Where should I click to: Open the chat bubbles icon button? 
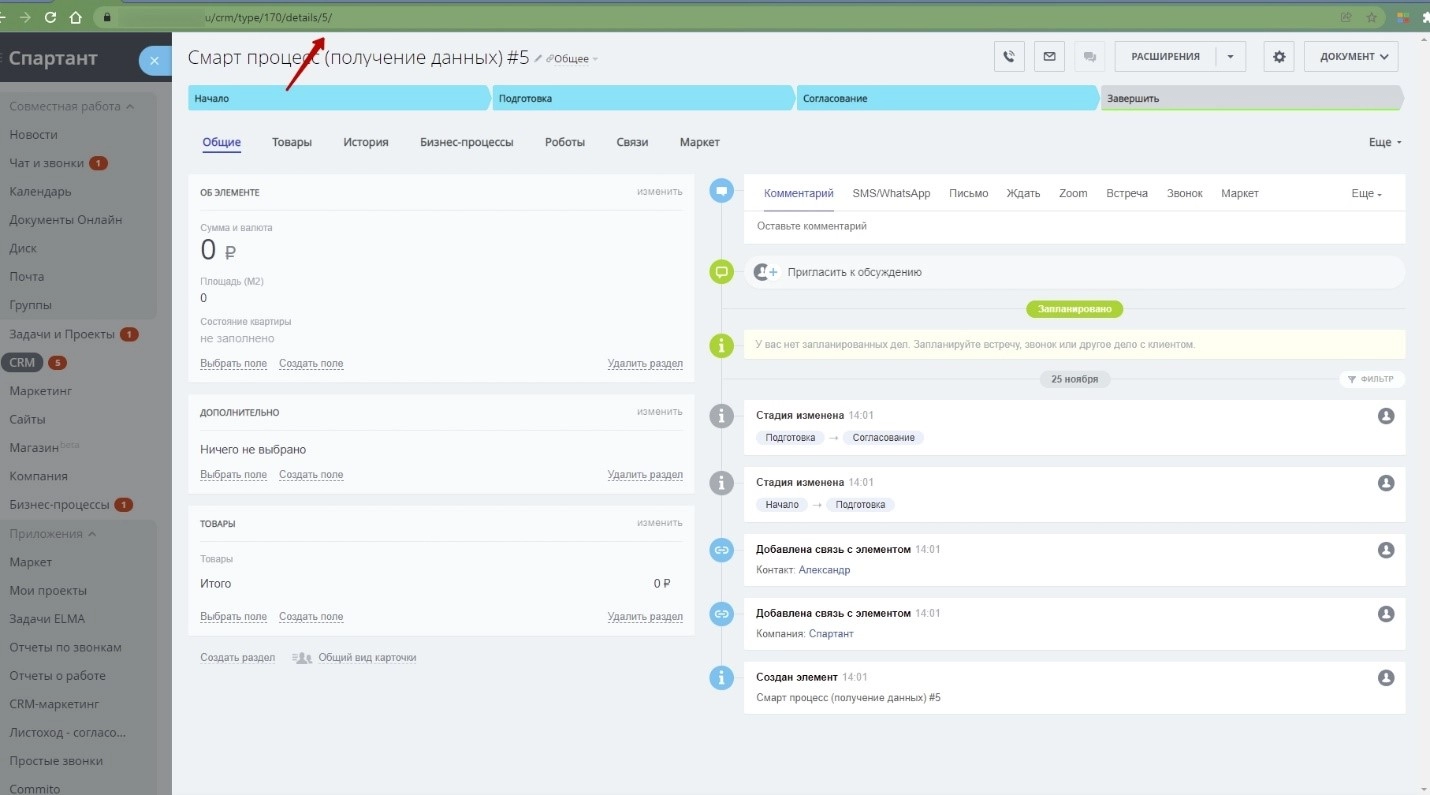(x=1089, y=57)
